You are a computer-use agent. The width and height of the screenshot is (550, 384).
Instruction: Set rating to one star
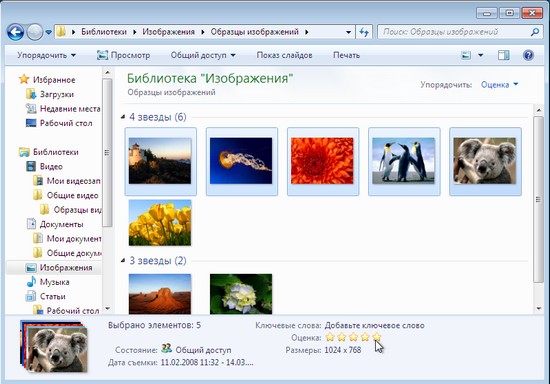[330, 337]
